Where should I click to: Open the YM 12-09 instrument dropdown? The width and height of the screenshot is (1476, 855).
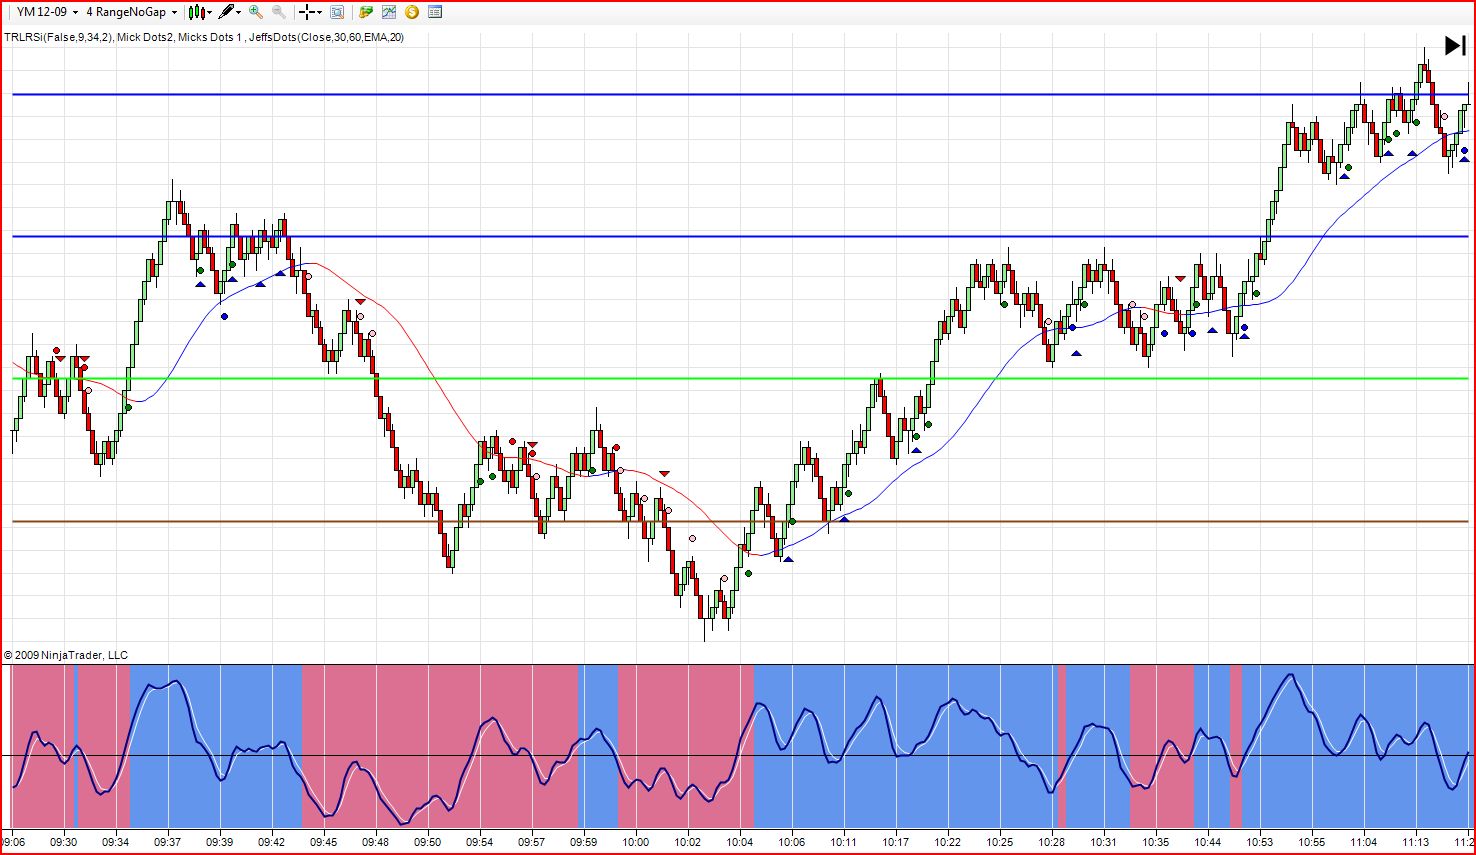click(x=46, y=12)
